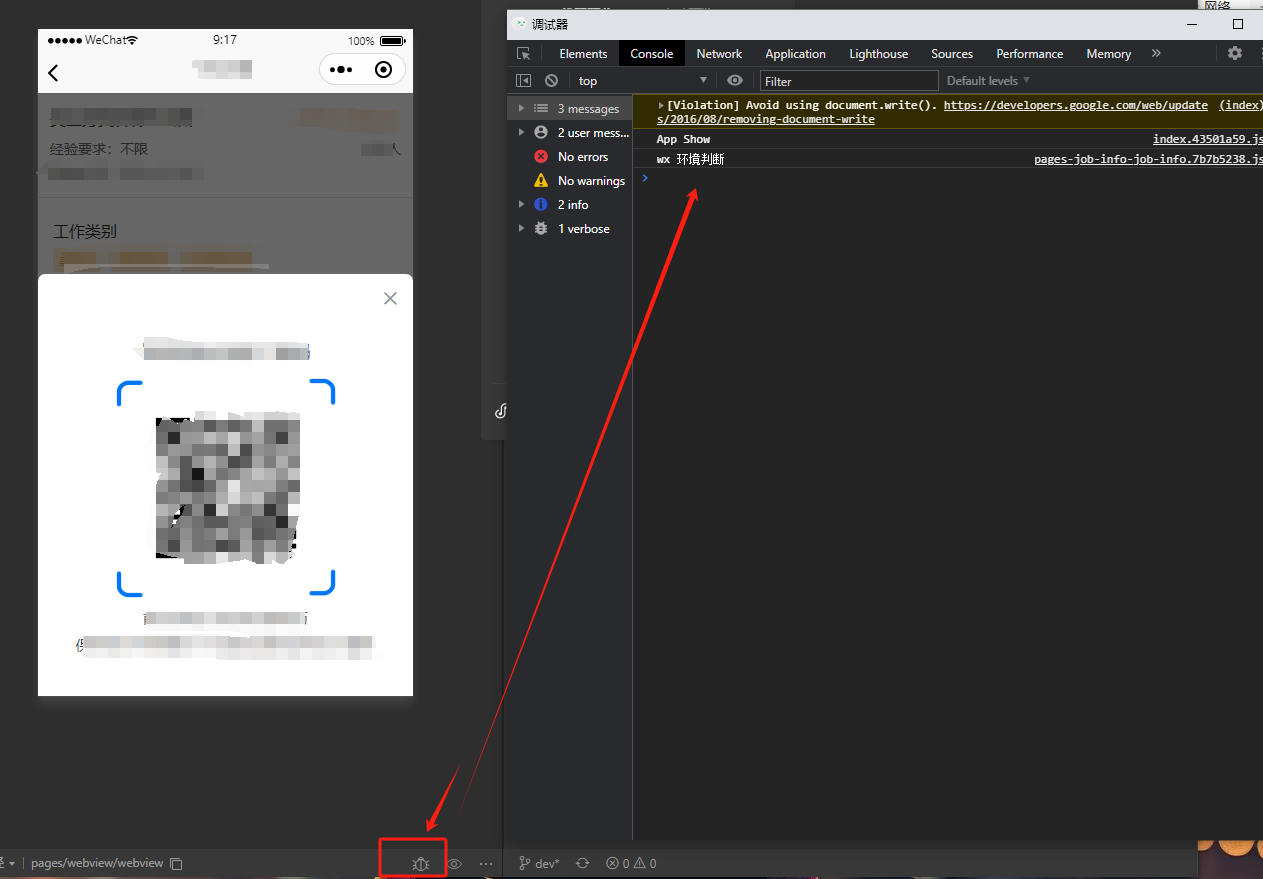Switch to the Network tab

tap(719, 54)
